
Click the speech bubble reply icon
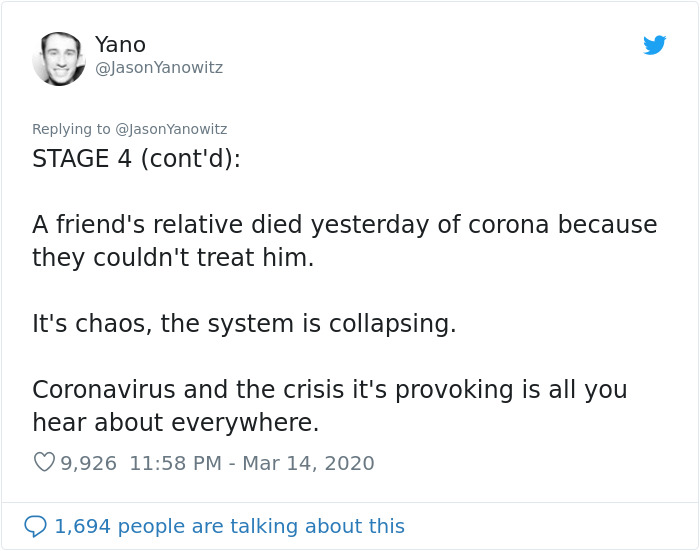tap(35, 526)
